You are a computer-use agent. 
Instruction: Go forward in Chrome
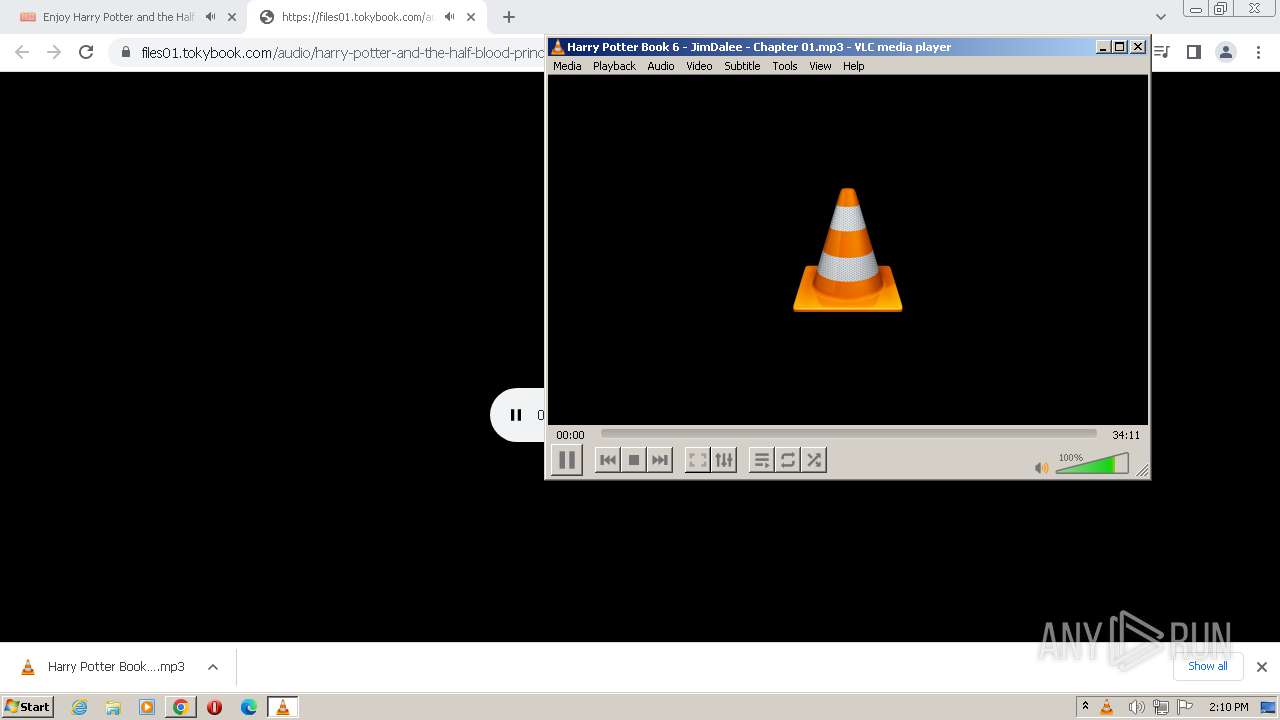[54, 52]
